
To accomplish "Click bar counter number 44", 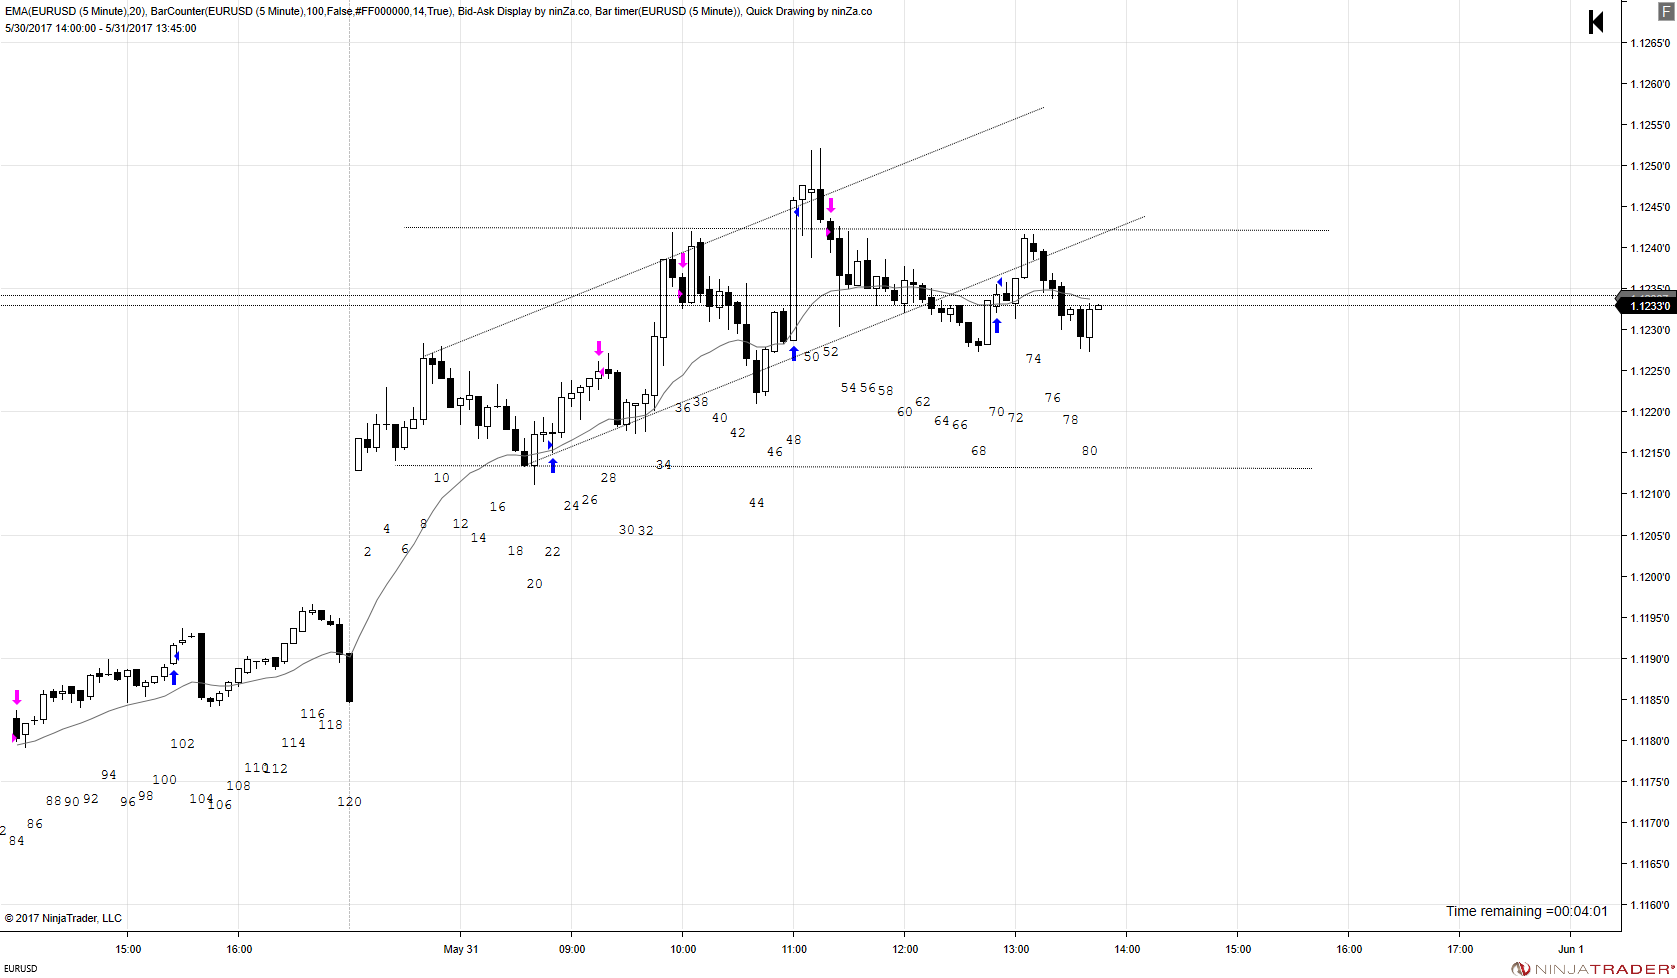I will point(757,503).
